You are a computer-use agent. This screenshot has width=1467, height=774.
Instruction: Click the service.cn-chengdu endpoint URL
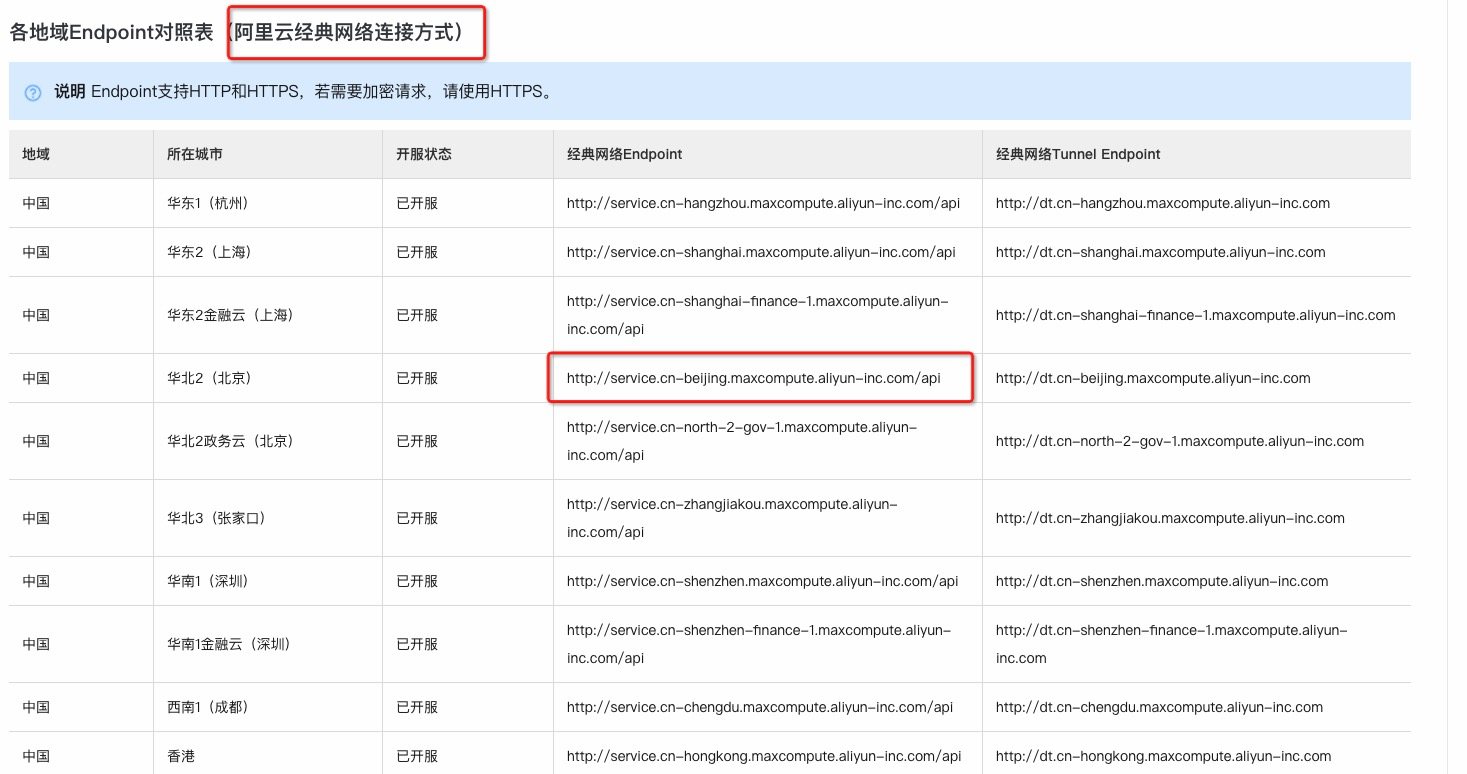(760, 707)
